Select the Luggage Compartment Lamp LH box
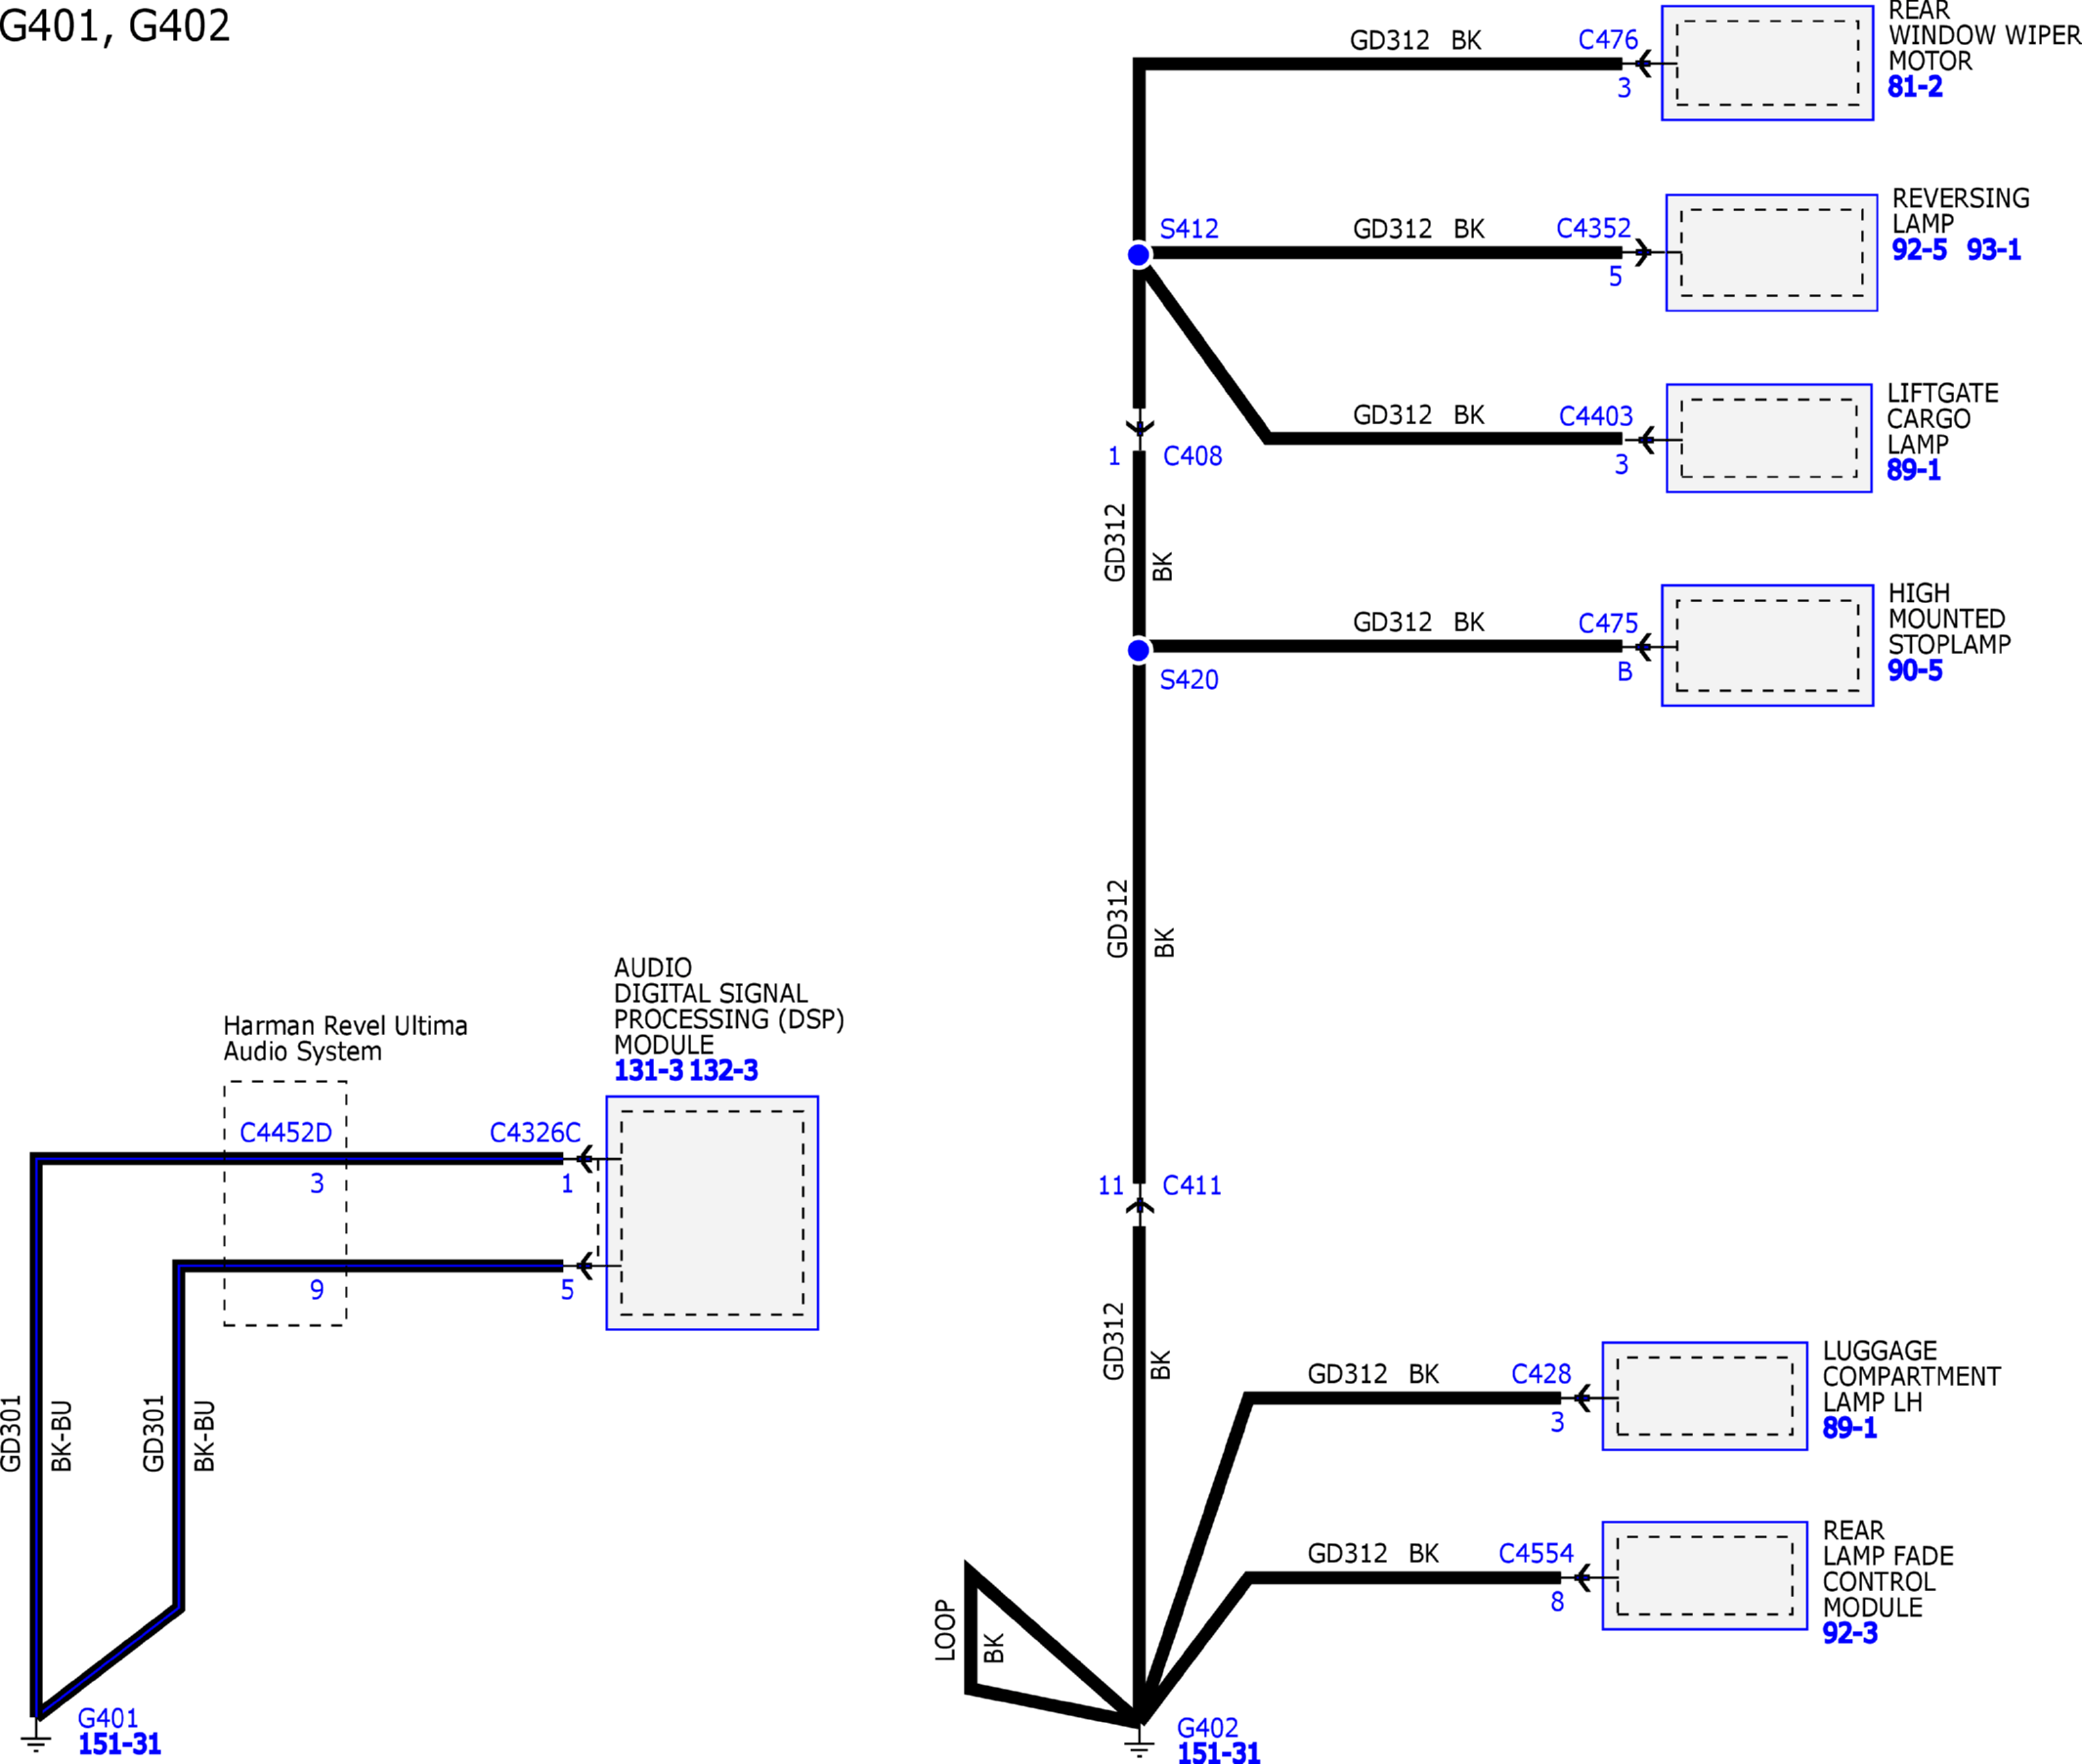The image size is (2082, 1764). (x=1704, y=1396)
